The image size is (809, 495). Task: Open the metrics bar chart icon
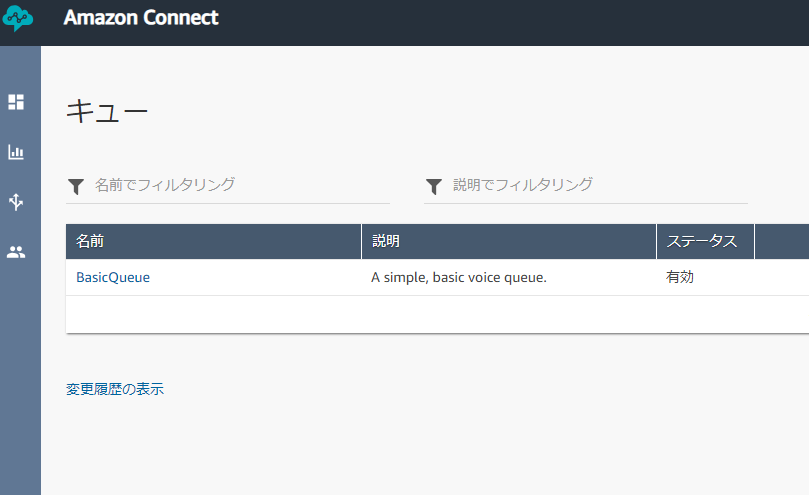[16, 152]
